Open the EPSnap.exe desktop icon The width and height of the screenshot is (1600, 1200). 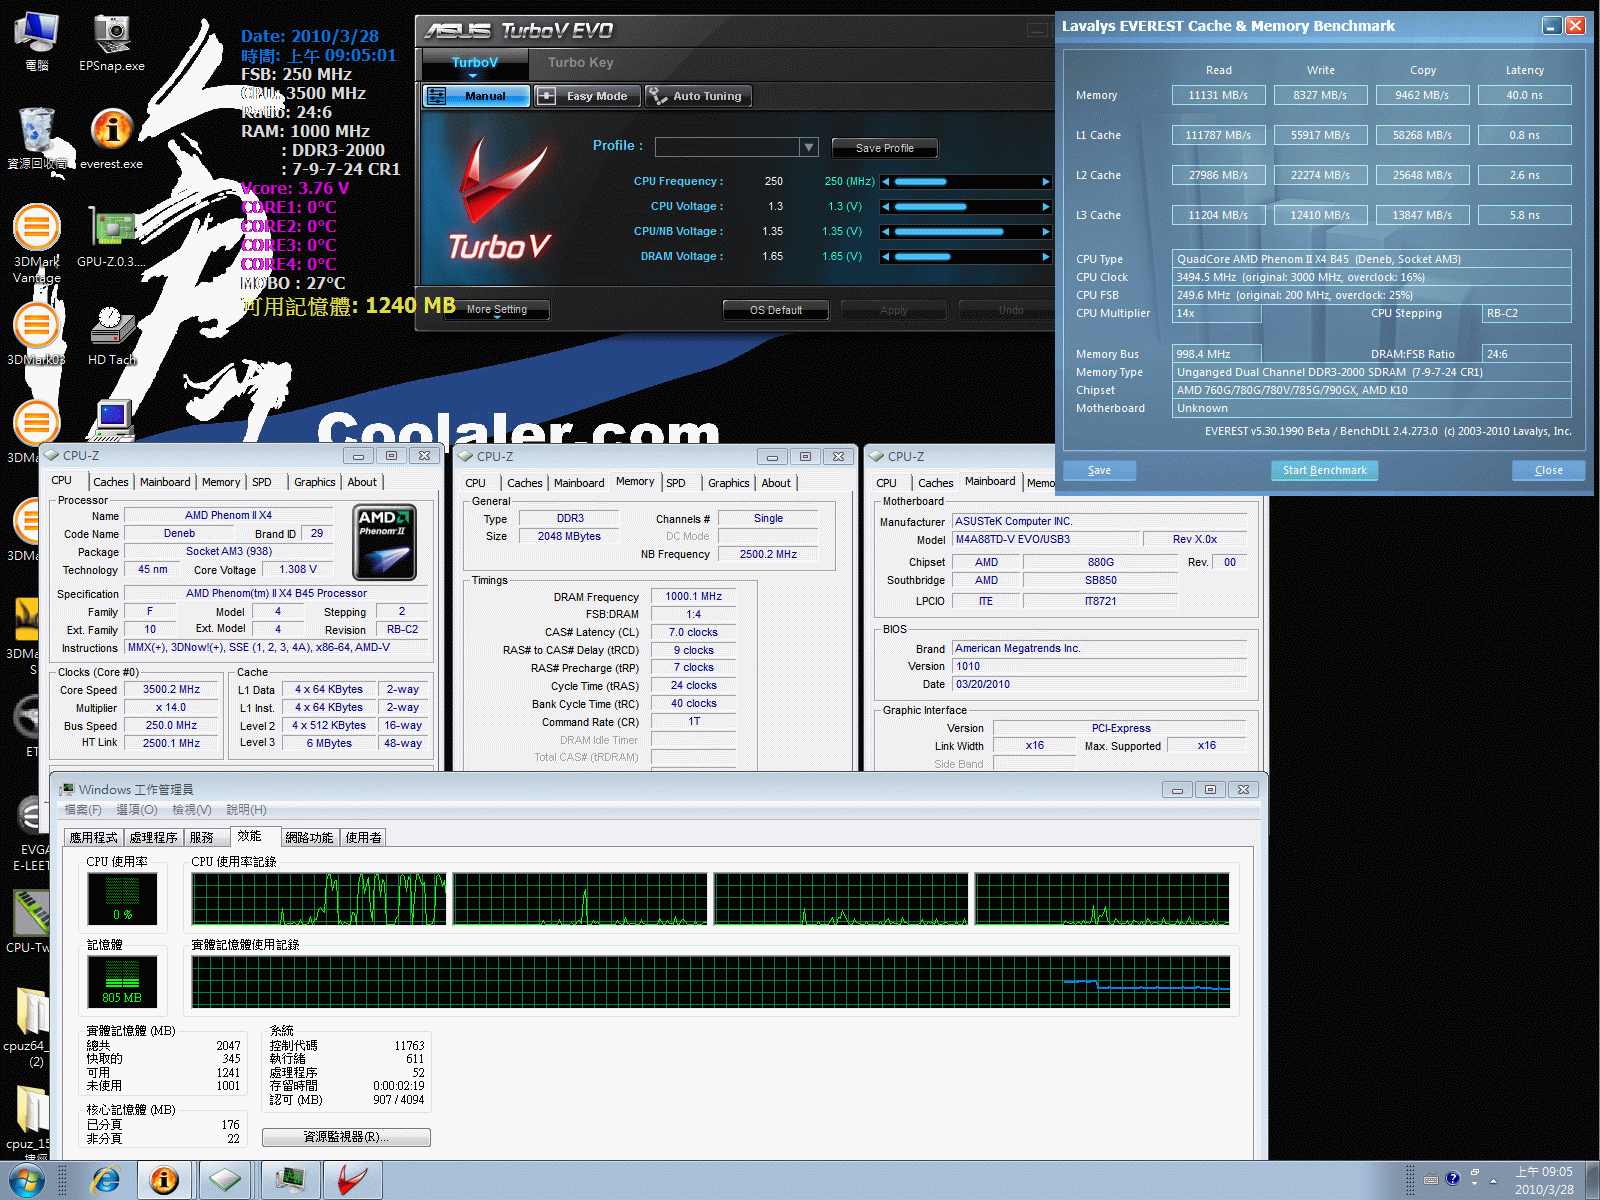pos(112,43)
